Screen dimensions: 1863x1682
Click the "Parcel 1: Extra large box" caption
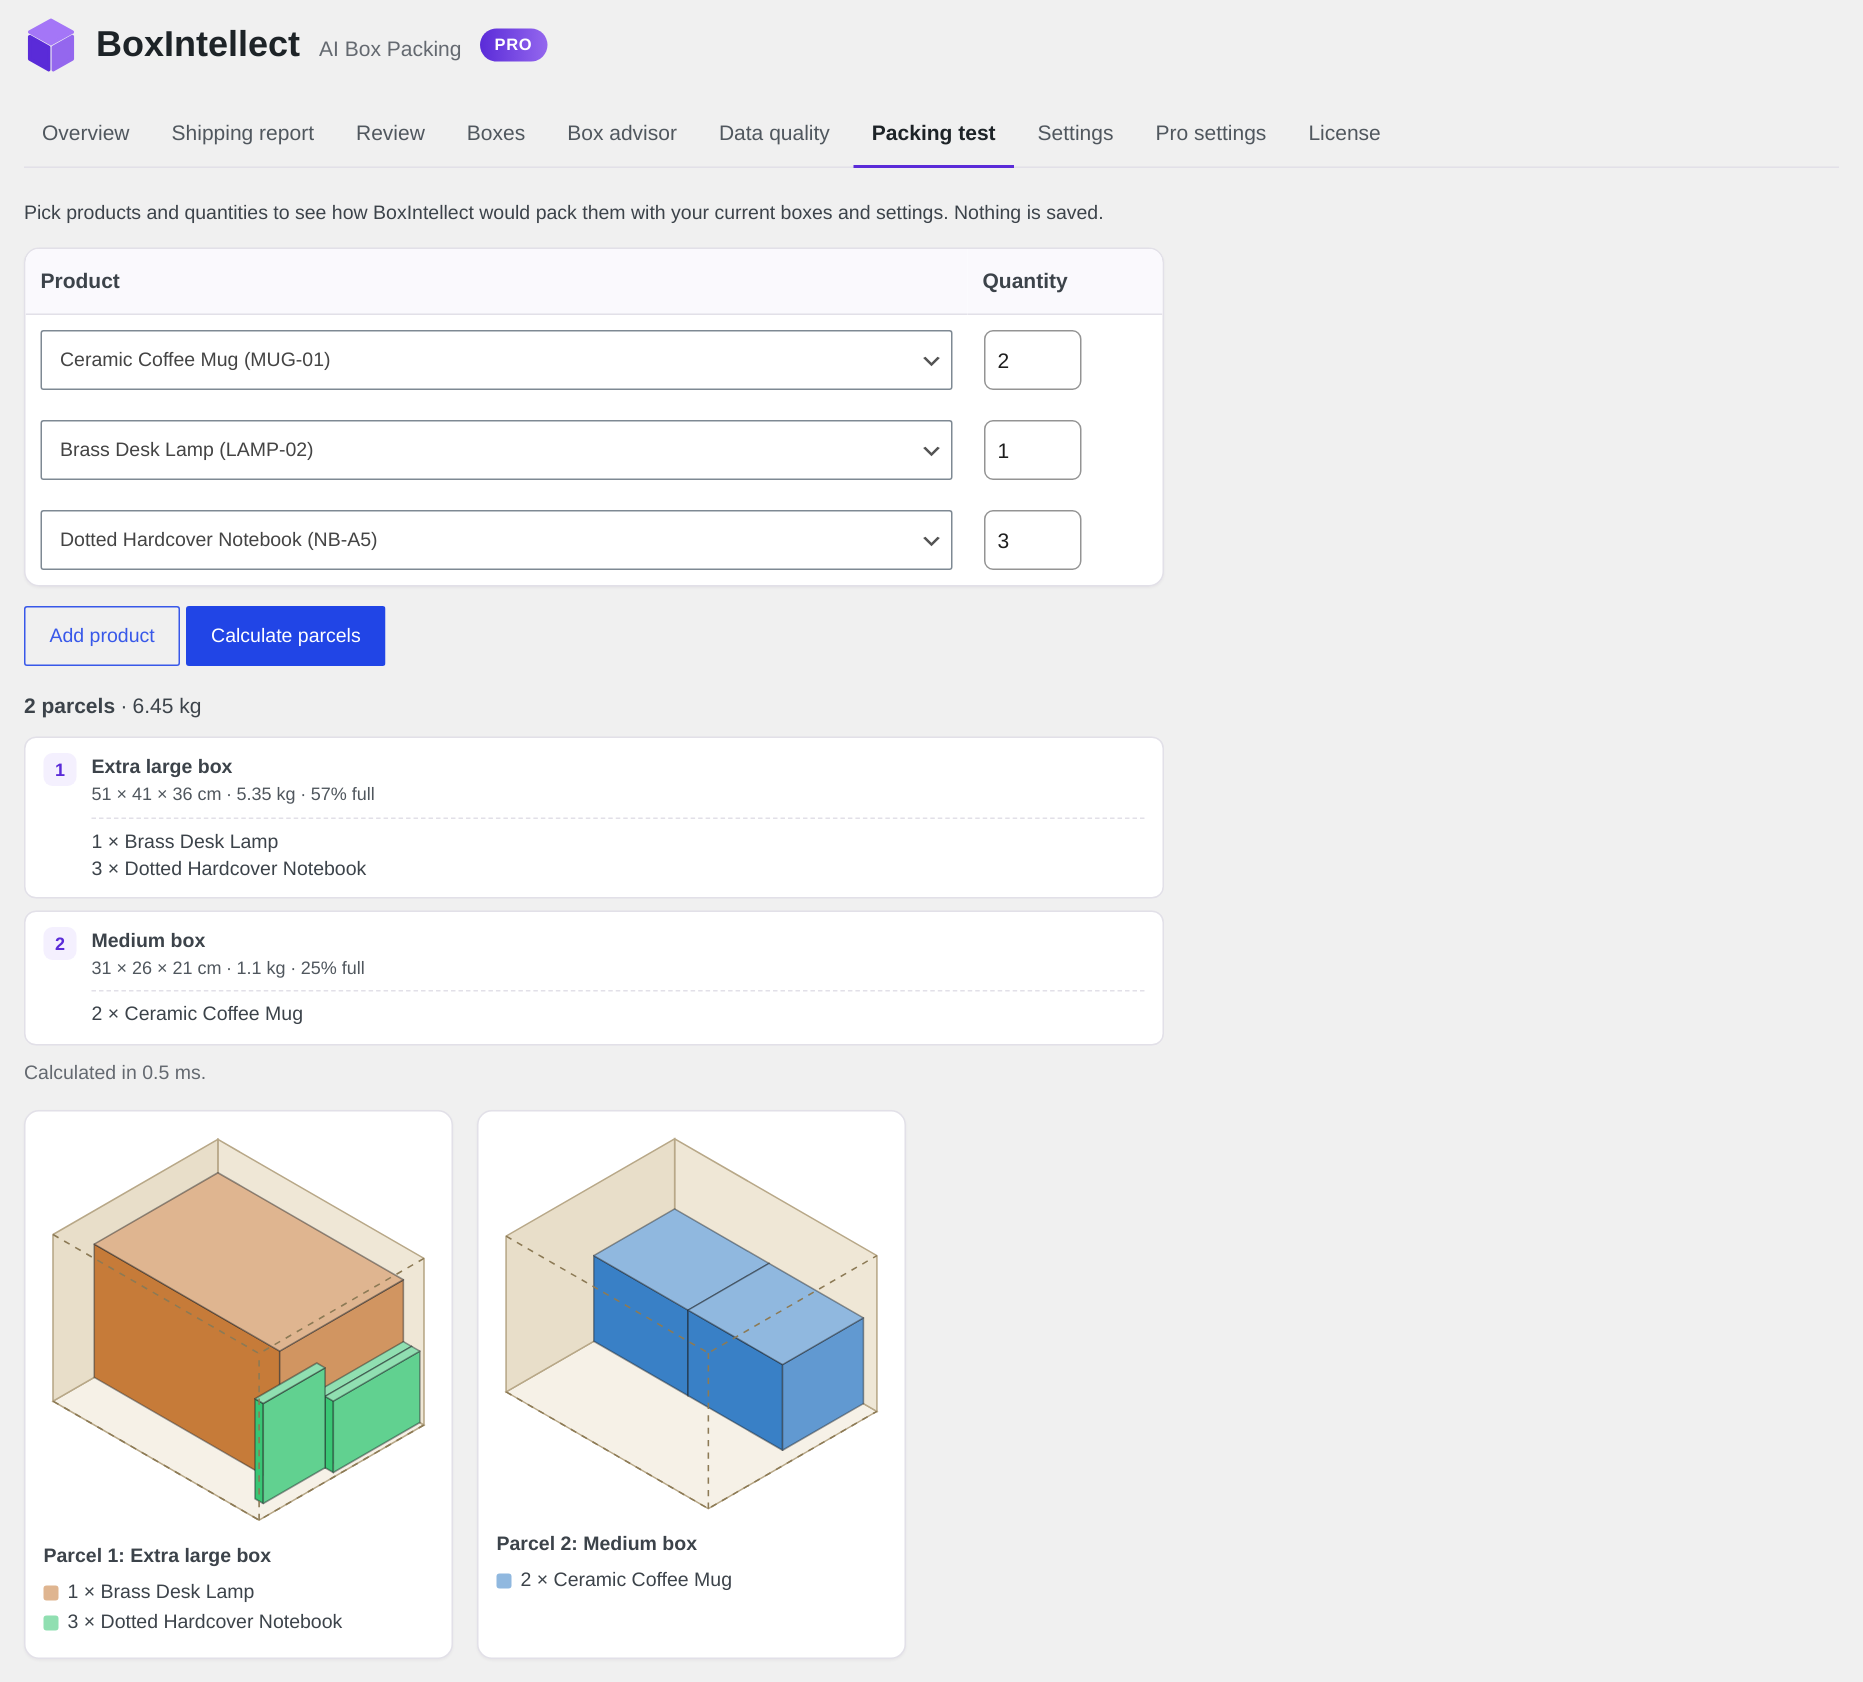point(157,1556)
